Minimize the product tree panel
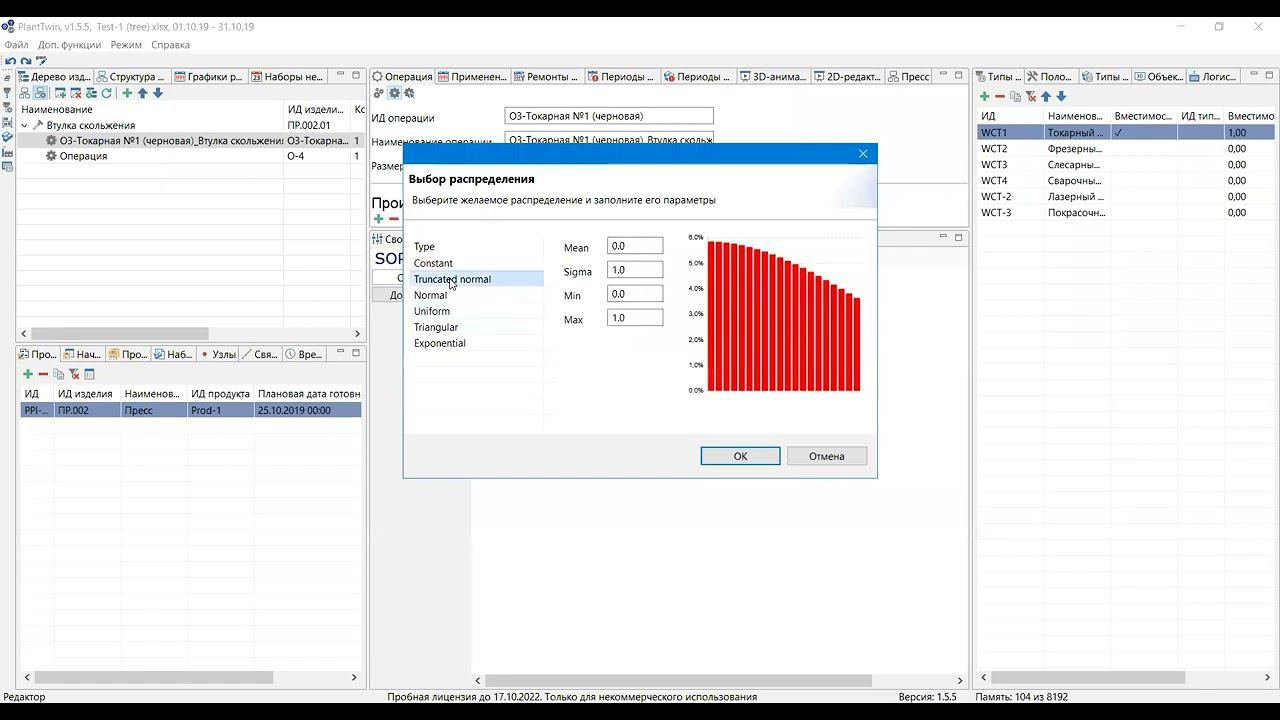This screenshot has height=720, width=1280. coord(340,74)
